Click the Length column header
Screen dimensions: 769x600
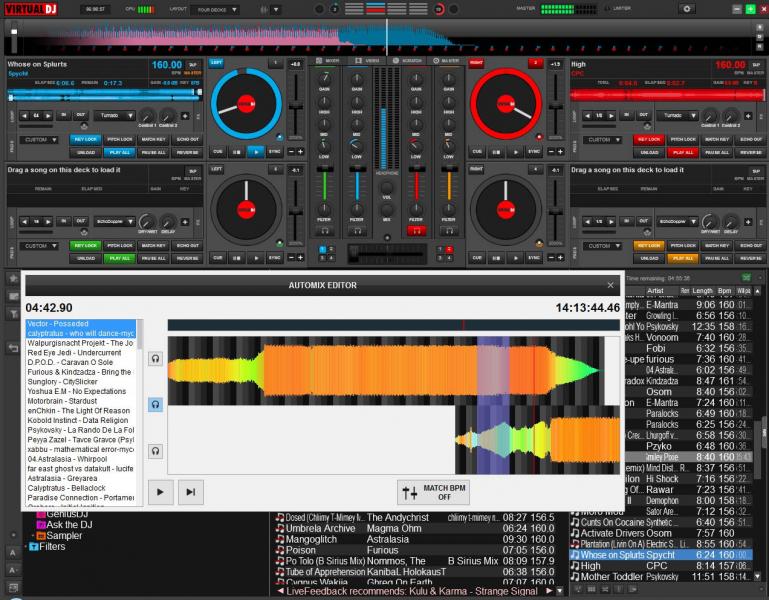click(702, 291)
